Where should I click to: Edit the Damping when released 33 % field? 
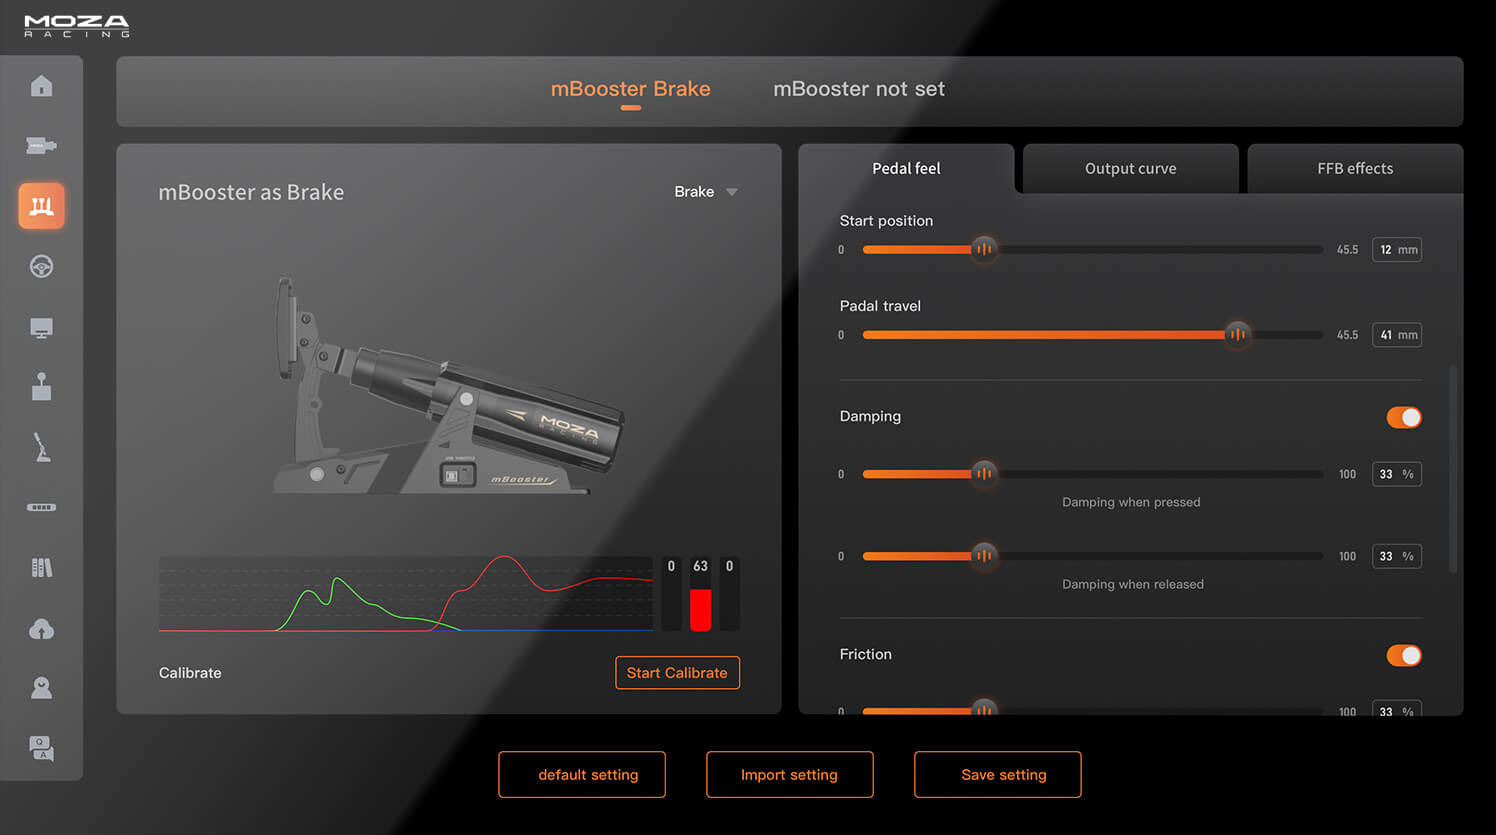(x=1397, y=556)
